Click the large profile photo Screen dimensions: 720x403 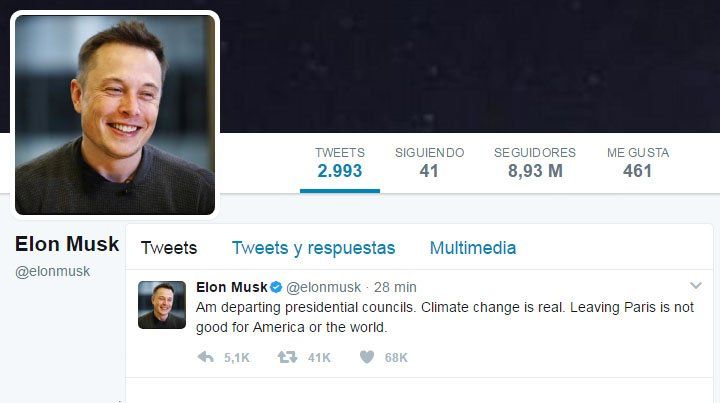point(114,113)
